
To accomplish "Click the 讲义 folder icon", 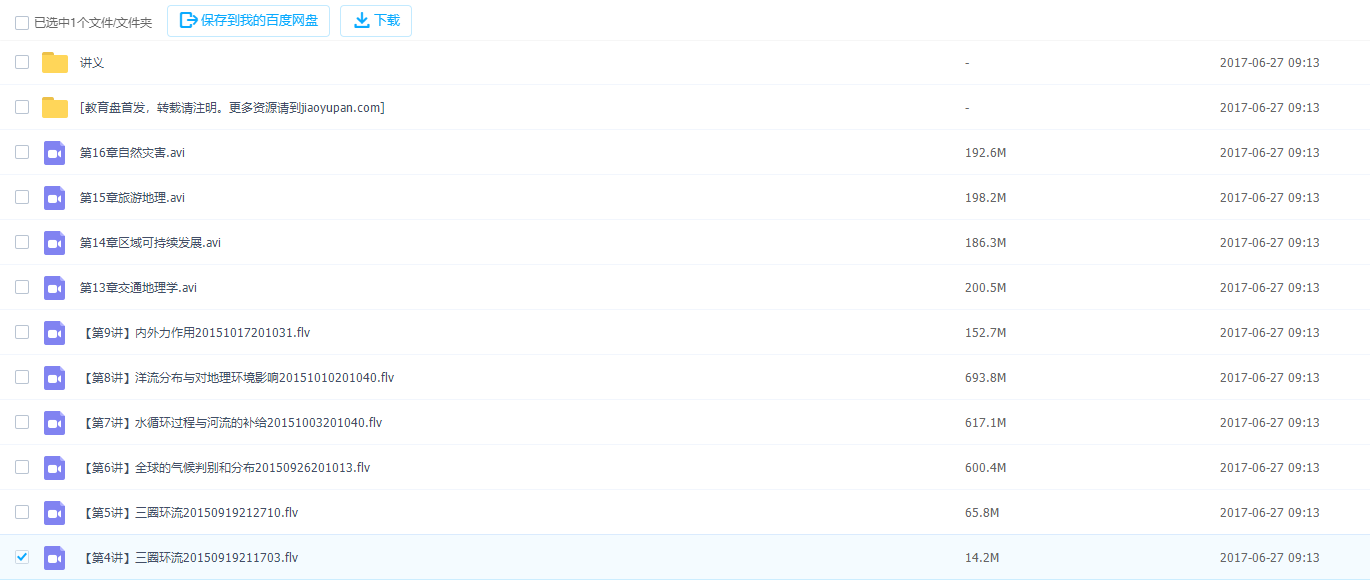I will [x=55, y=63].
